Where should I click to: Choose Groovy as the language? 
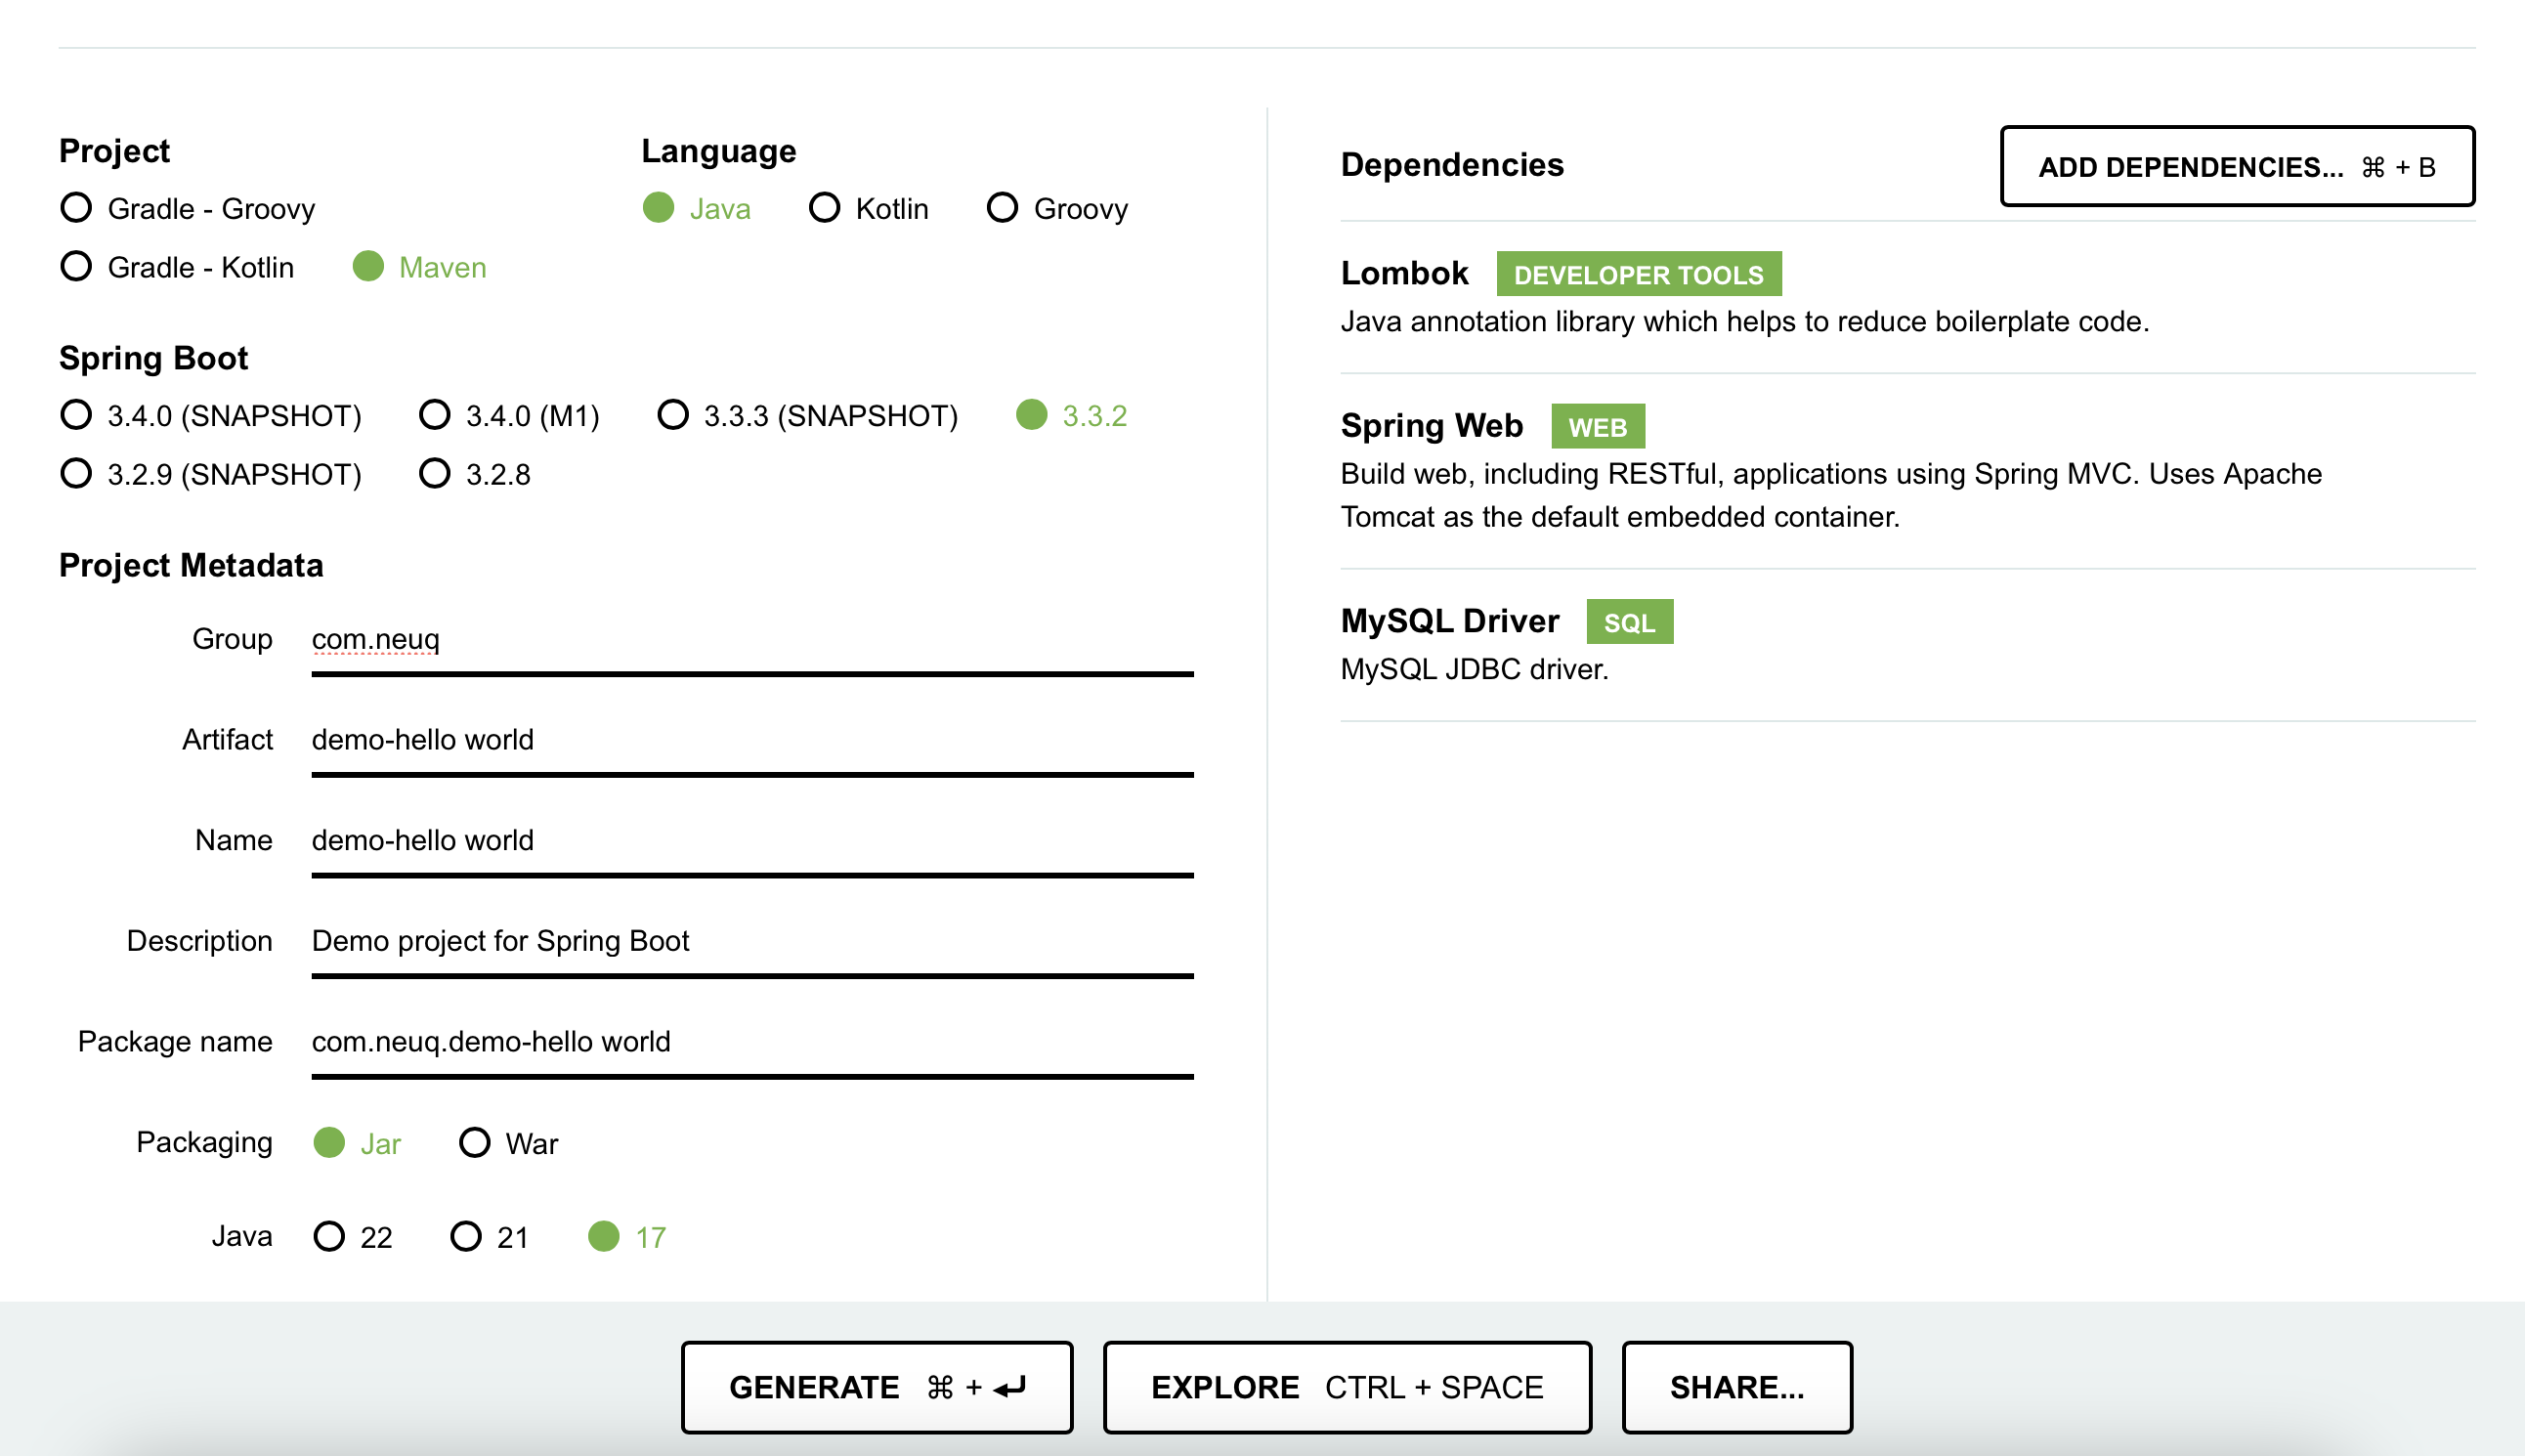tap(1057, 208)
